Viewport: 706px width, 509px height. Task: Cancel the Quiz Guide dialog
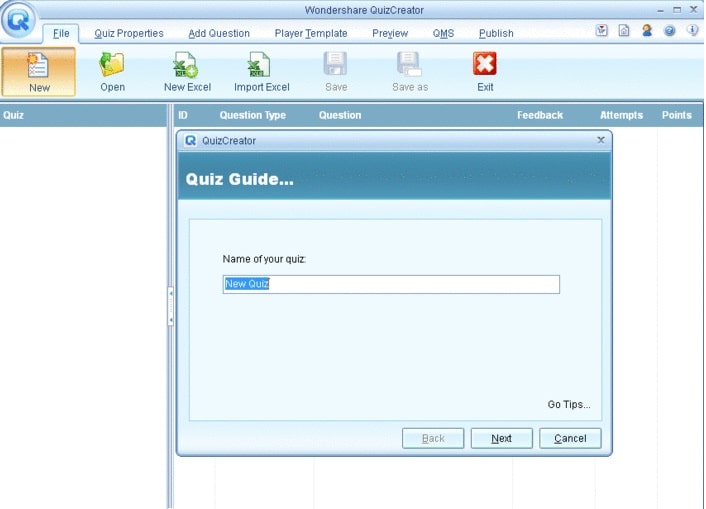click(570, 438)
